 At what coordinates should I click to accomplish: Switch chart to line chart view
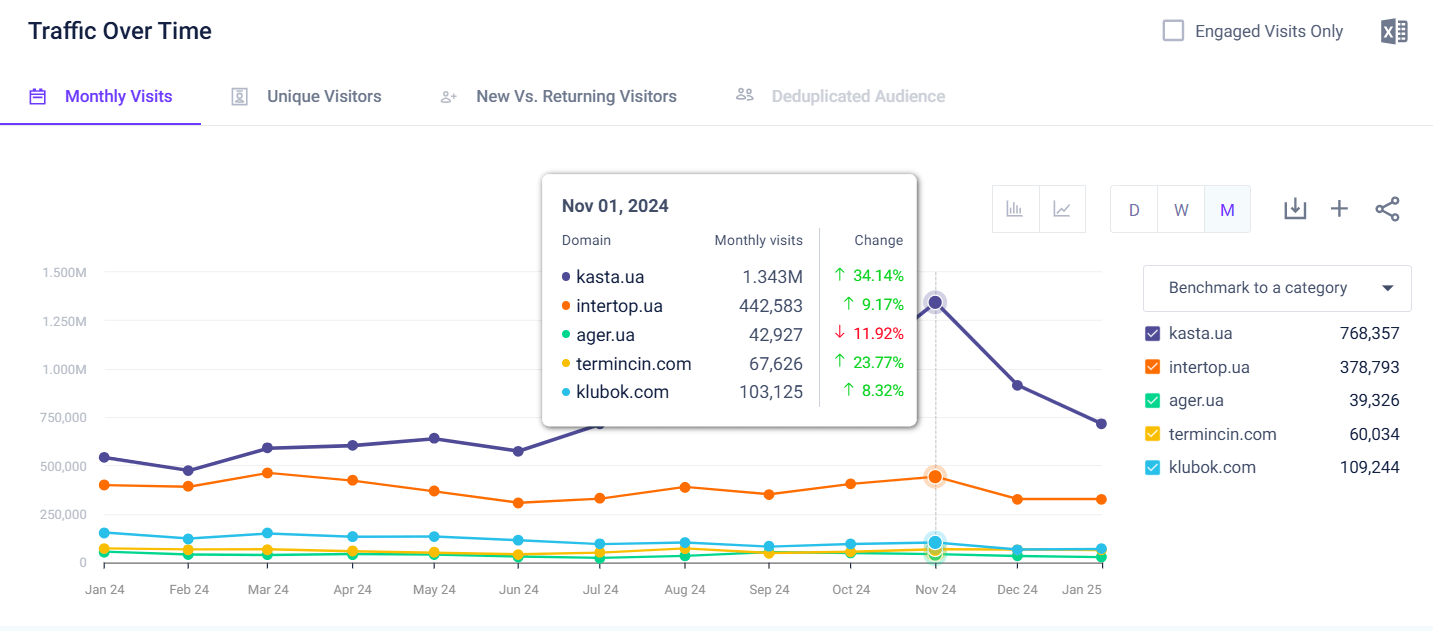click(x=1062, y=209)
